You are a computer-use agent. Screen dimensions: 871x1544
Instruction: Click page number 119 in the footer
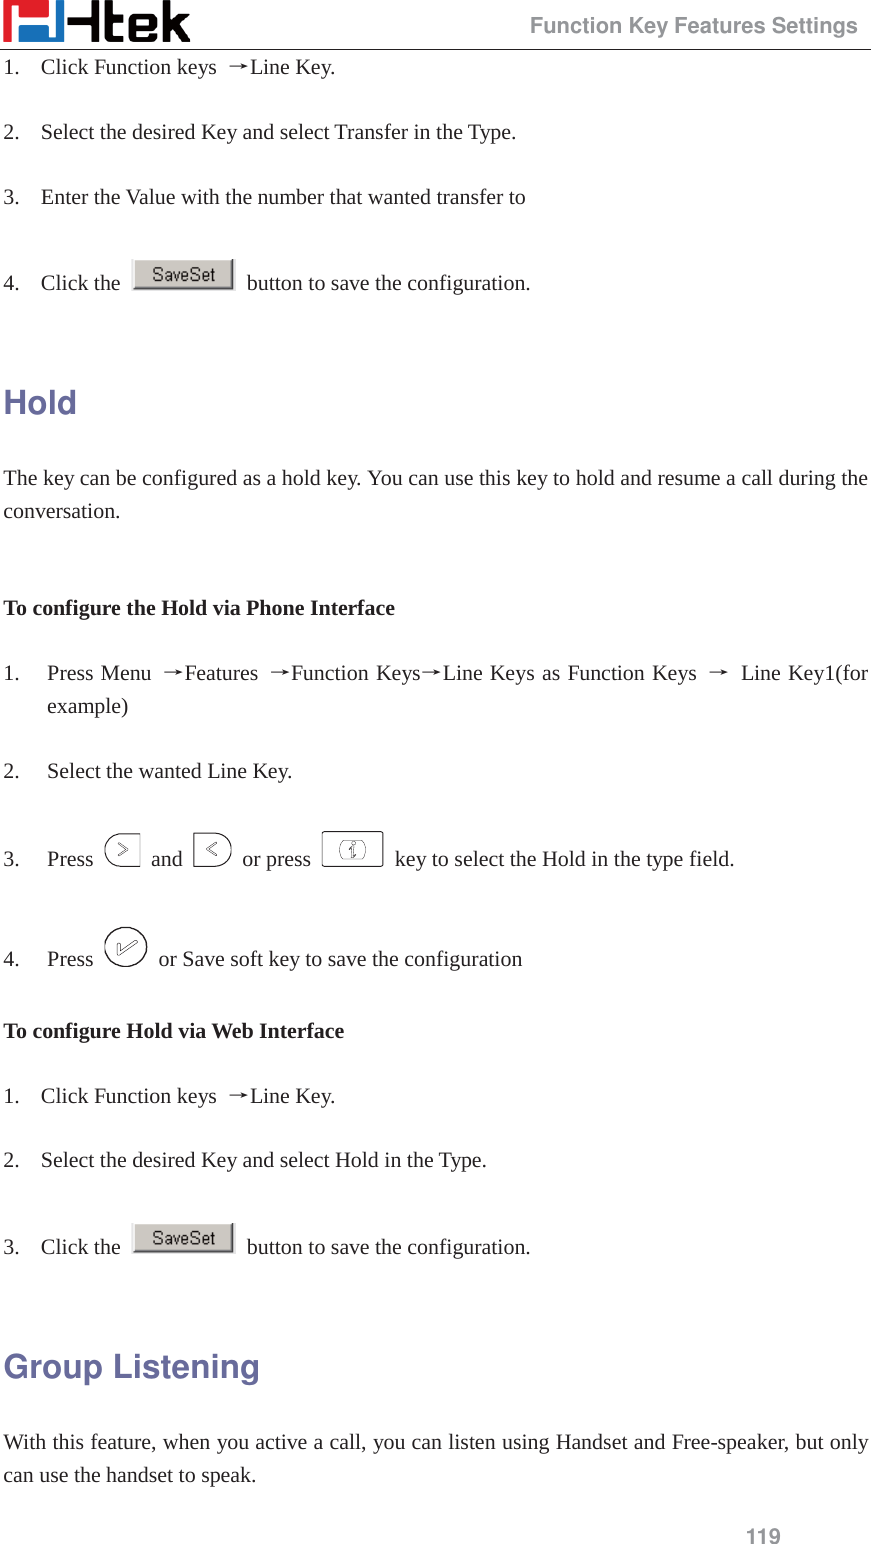coord(763,1536)
